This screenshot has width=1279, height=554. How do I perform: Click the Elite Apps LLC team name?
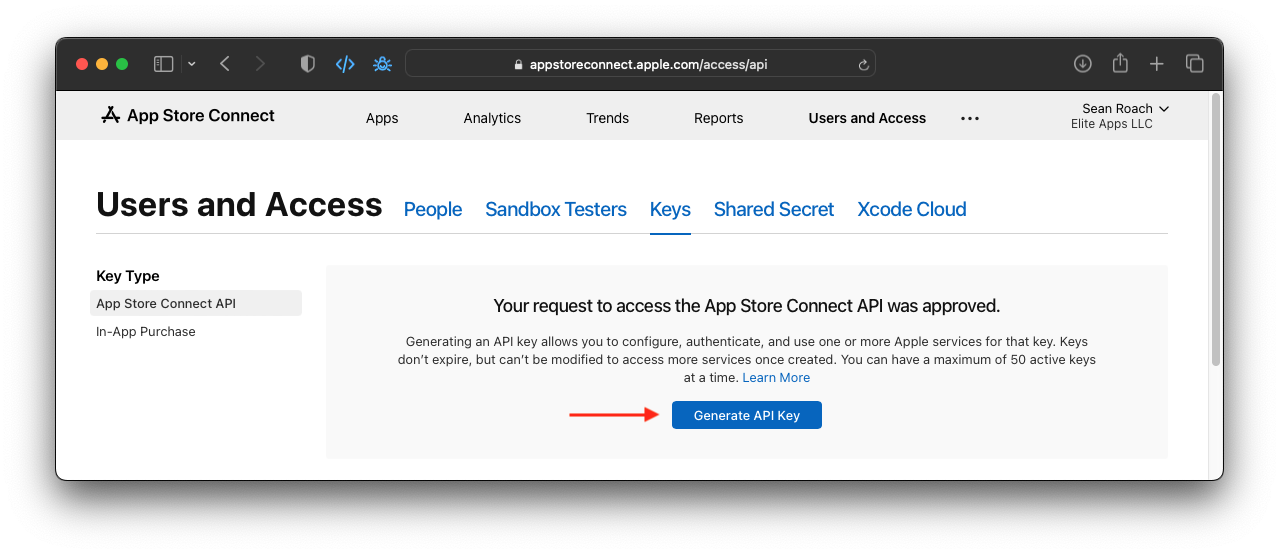click(1112, 124)
